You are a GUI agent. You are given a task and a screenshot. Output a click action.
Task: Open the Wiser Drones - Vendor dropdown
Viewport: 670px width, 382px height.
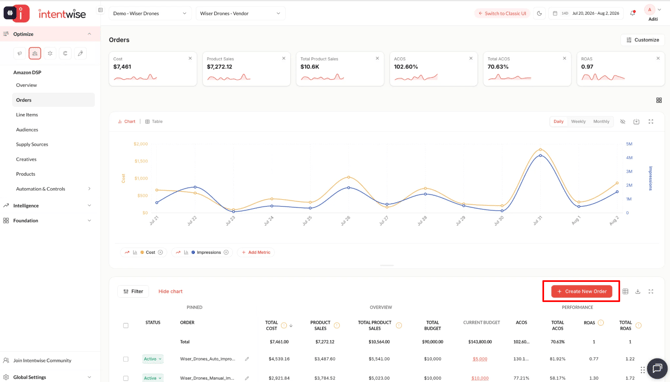point(240,13)
